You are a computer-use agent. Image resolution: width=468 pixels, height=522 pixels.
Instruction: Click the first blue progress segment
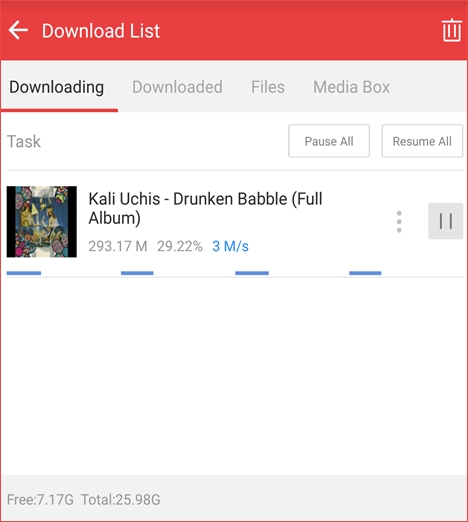pyautogui.click(x=24, y=273)
